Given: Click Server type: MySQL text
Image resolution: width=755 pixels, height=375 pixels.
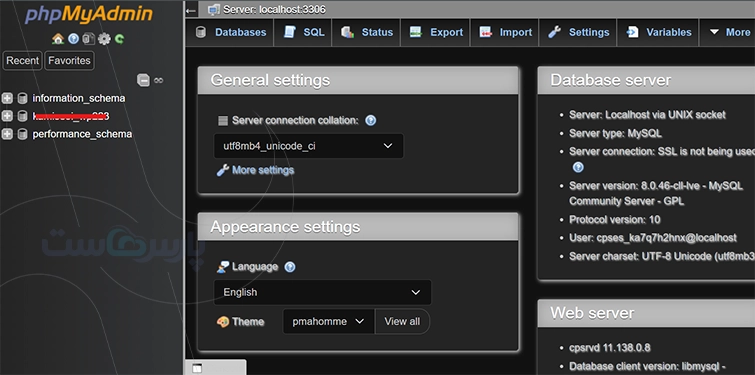Looking at the screenshot, I should coord(615,133).
